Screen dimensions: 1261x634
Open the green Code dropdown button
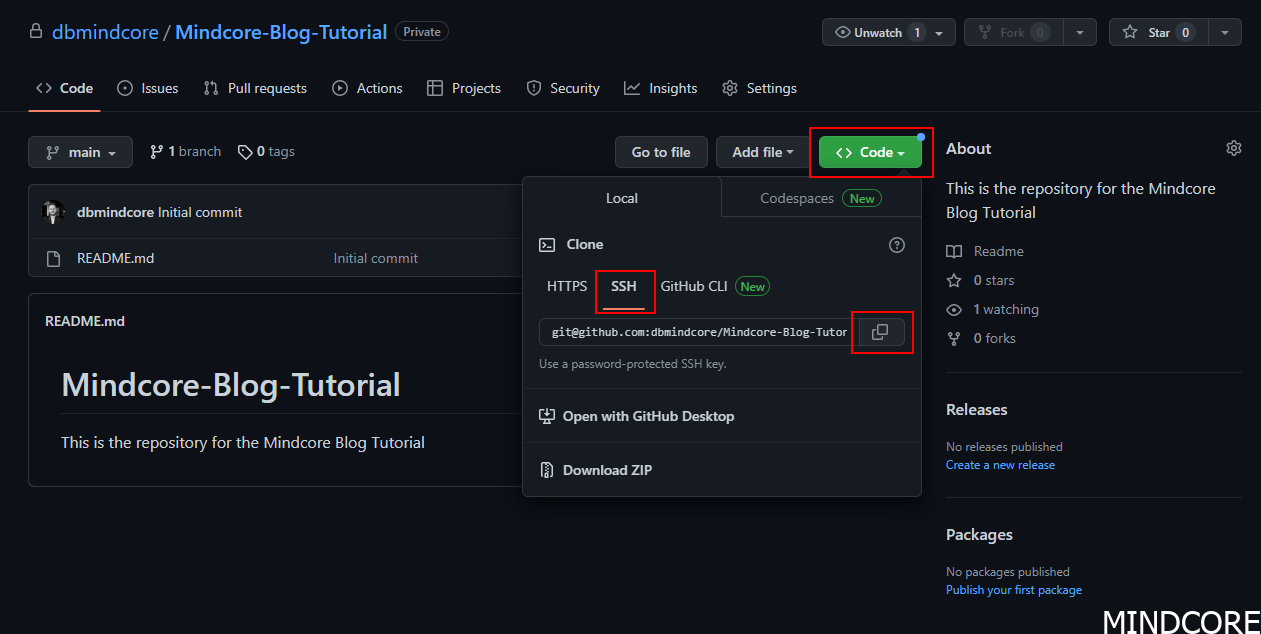870,152
